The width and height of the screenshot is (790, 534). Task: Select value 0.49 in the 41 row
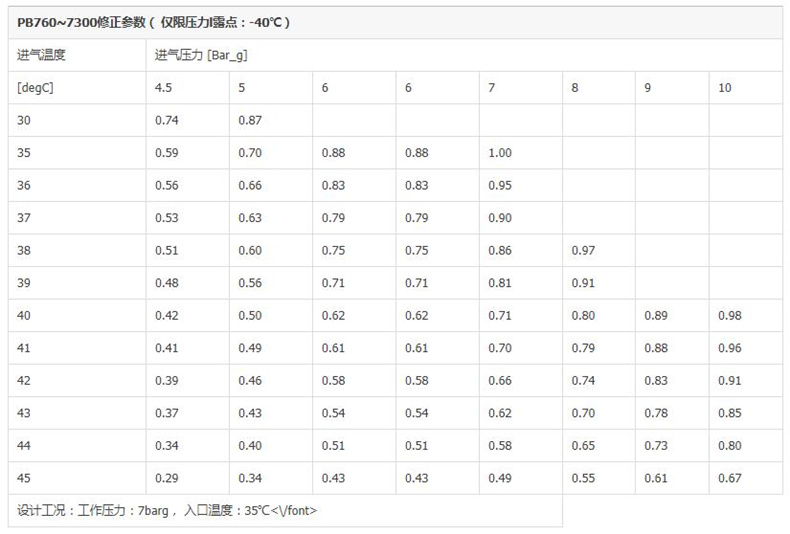point(250,348)
